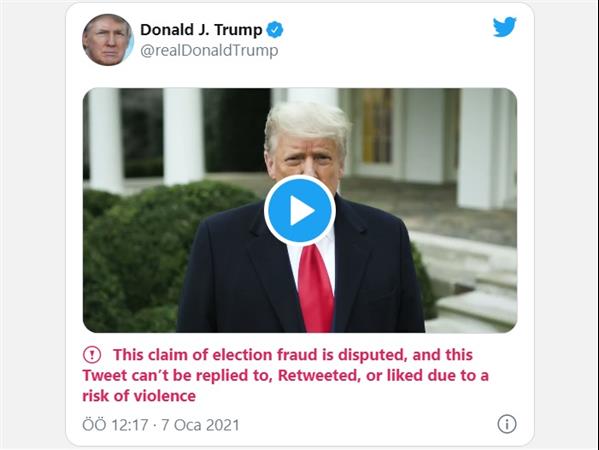599x450 pixels.
Task: Click the stone steps in the video
Action: pos(474,290)
